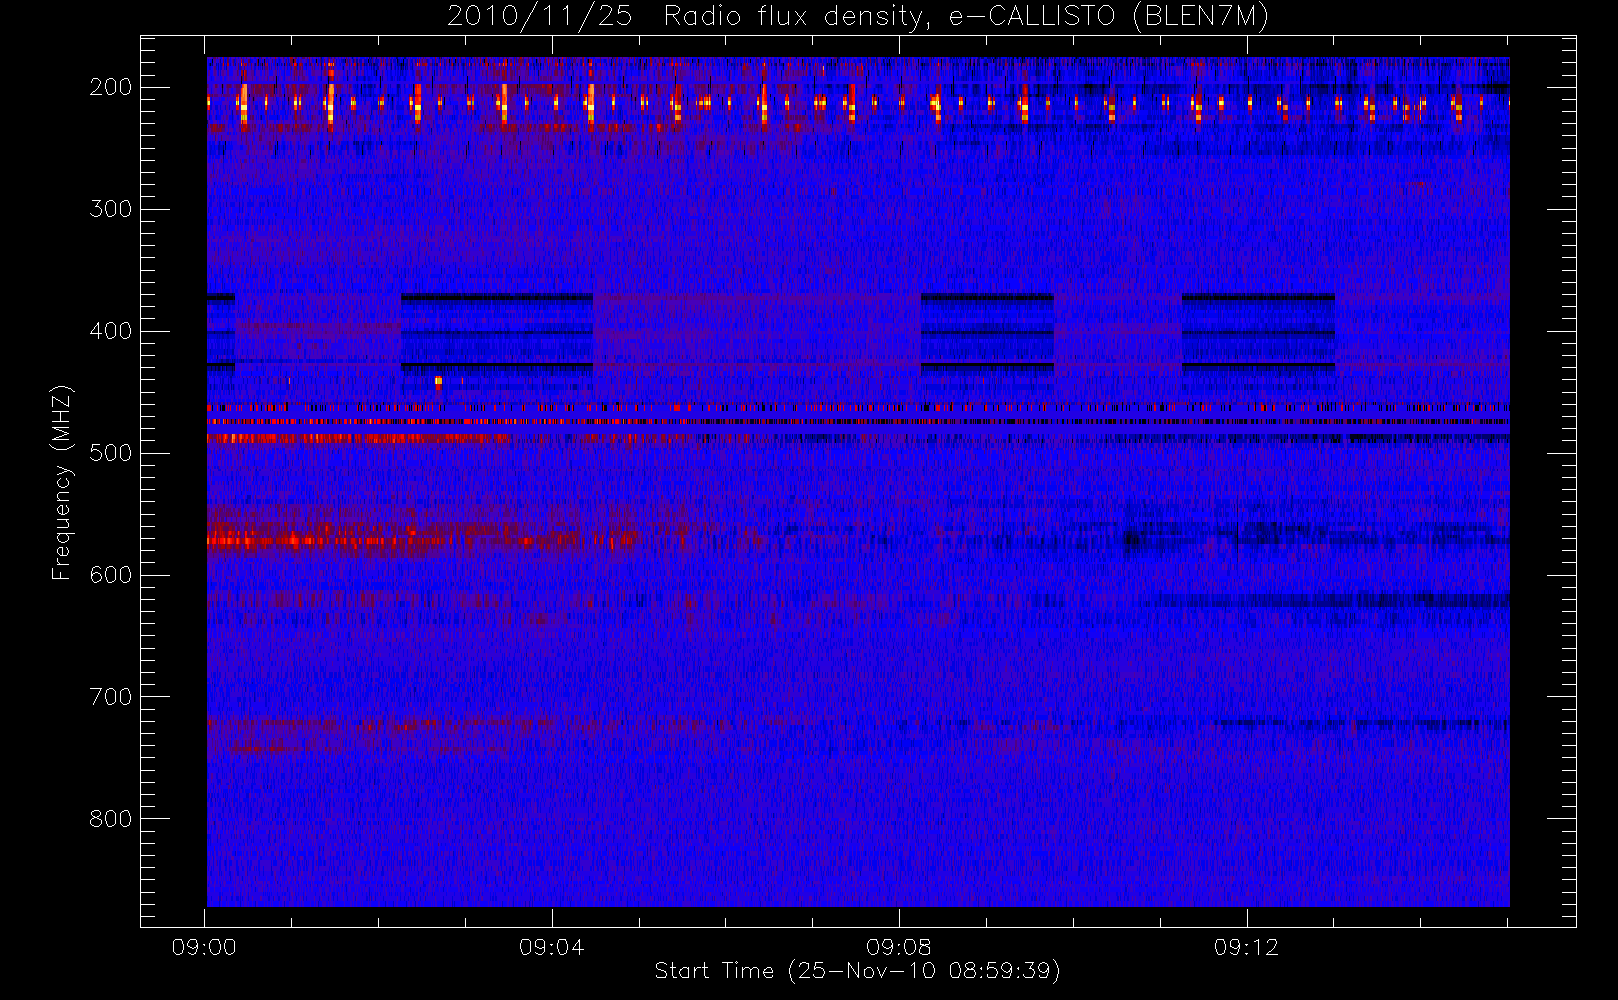1618x1000 pixels.
Task: Click the '400' frequency tick label
Action: tap(111, 331)
